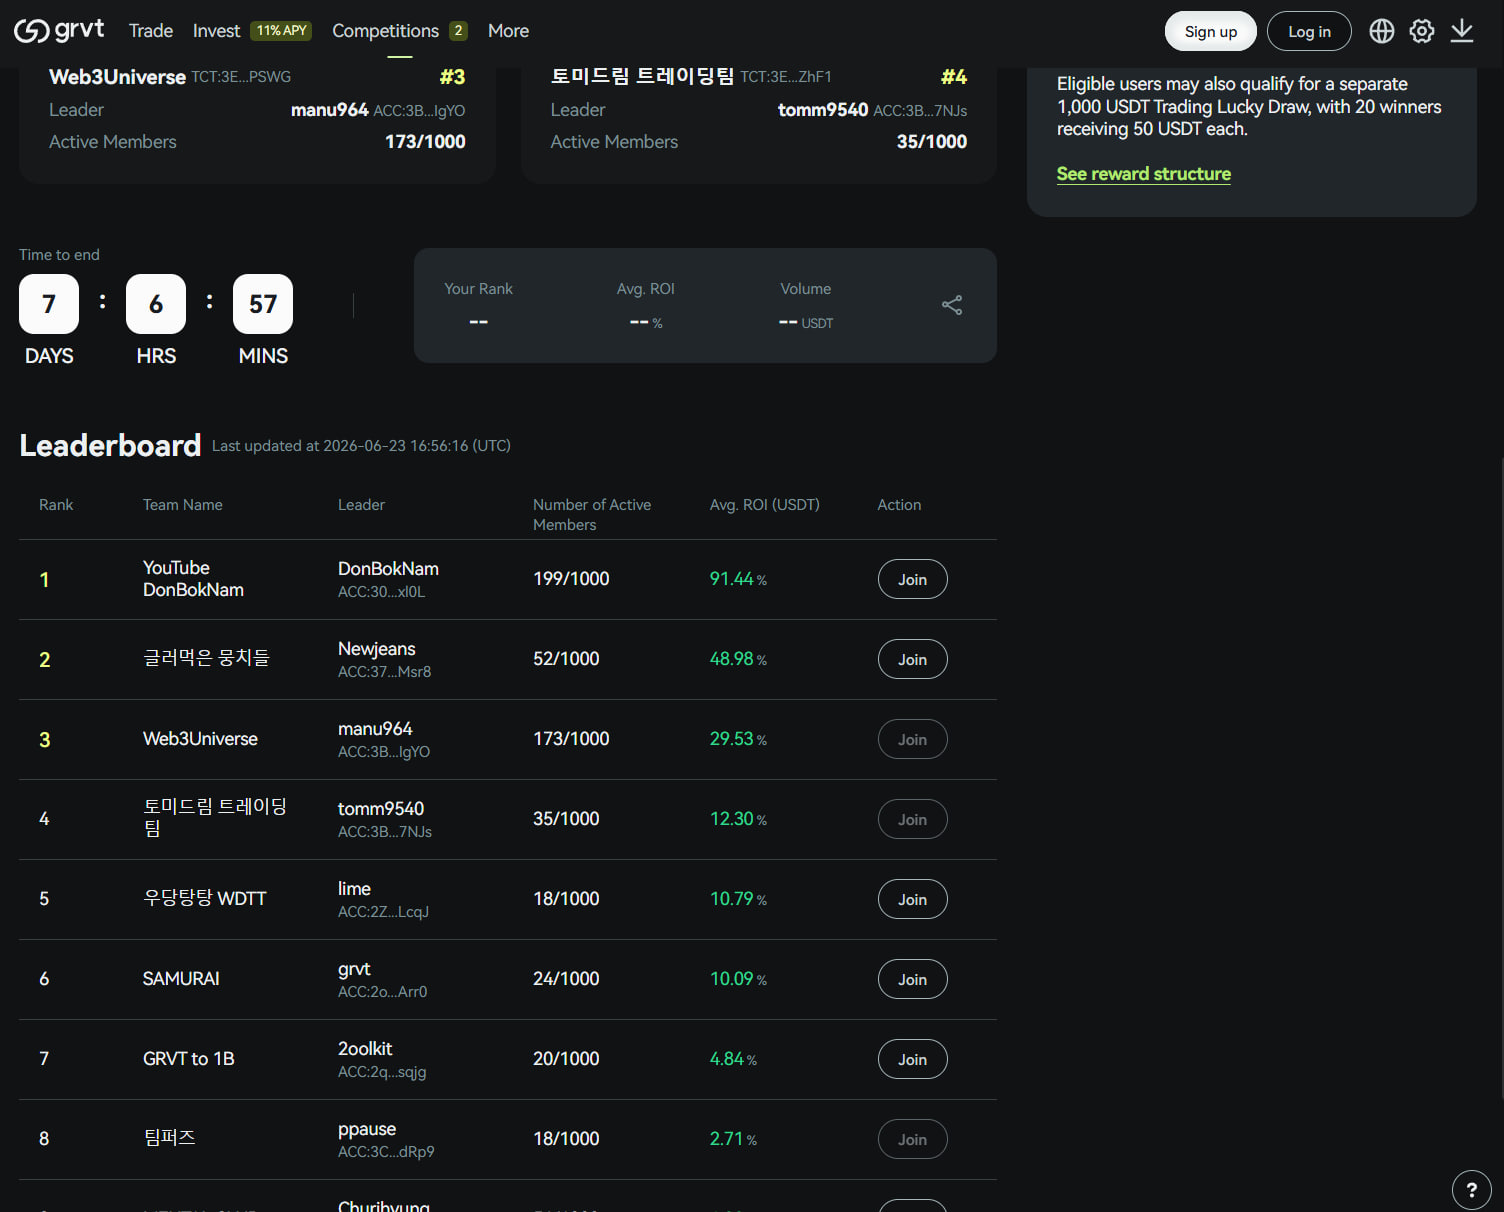Click the Number of Active Members header
Screen dimensions: 1504x1212
point(592,515)
